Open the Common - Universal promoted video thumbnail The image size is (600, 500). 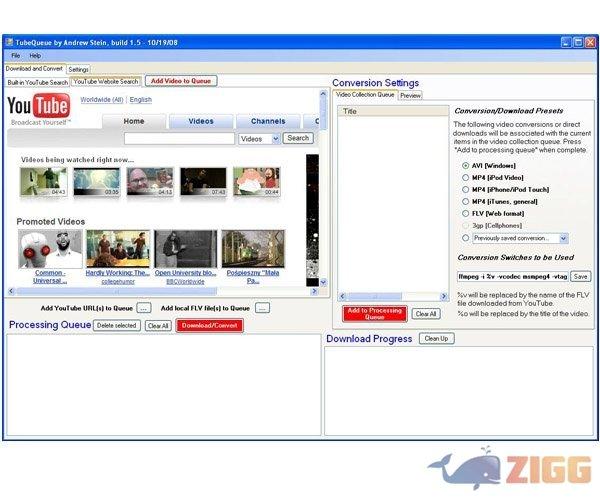[x=50, y=249]
